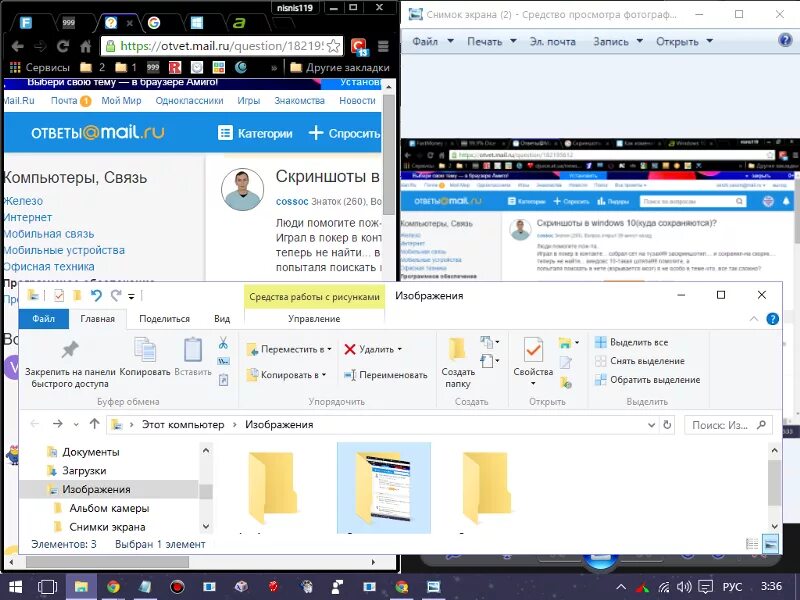
Task: Collapse the Explorer ribbon chevron
Action: point(754,319)
